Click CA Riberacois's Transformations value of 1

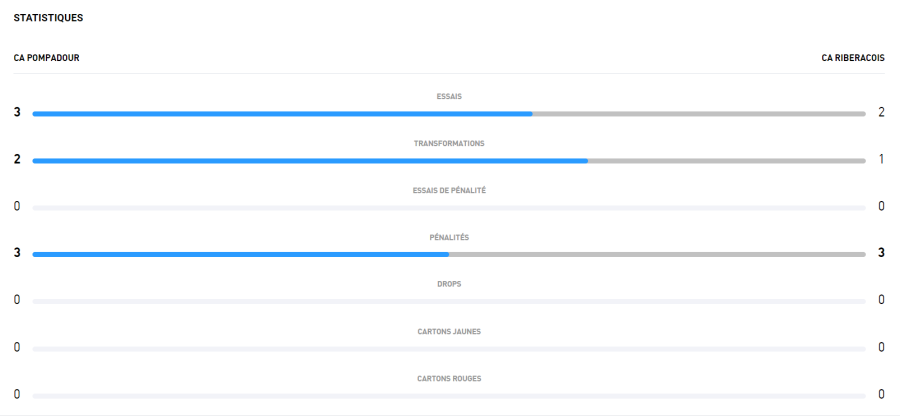881,159
